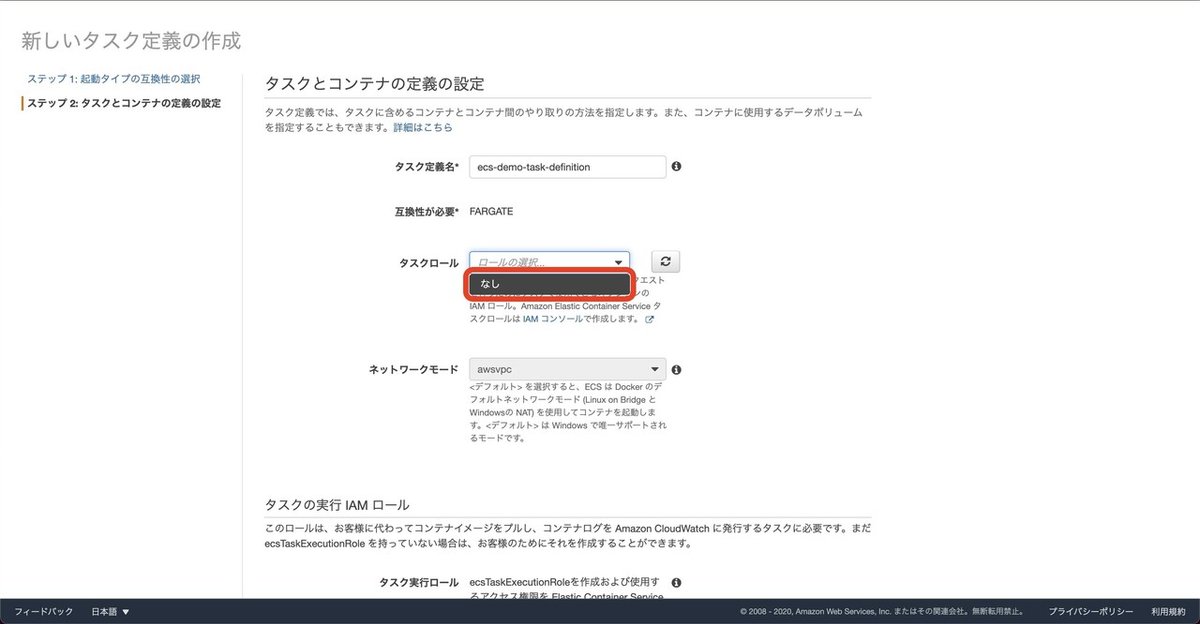Open IAM console via the external link icon
Screen dimensions: 1200x624
tap(648, 319)
